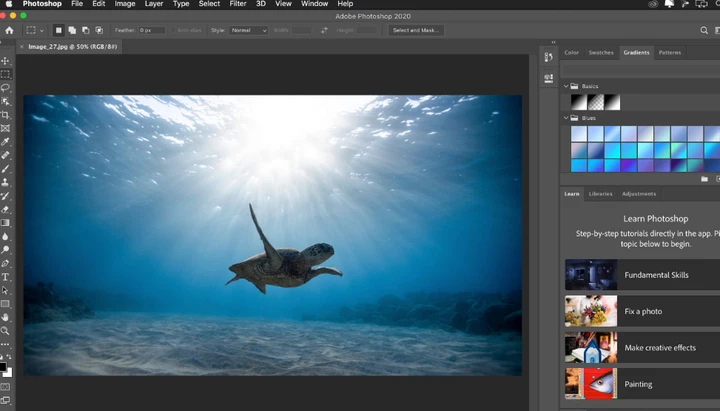
Task: Enable Intersect with selection mode
Action: pos(100,30)
